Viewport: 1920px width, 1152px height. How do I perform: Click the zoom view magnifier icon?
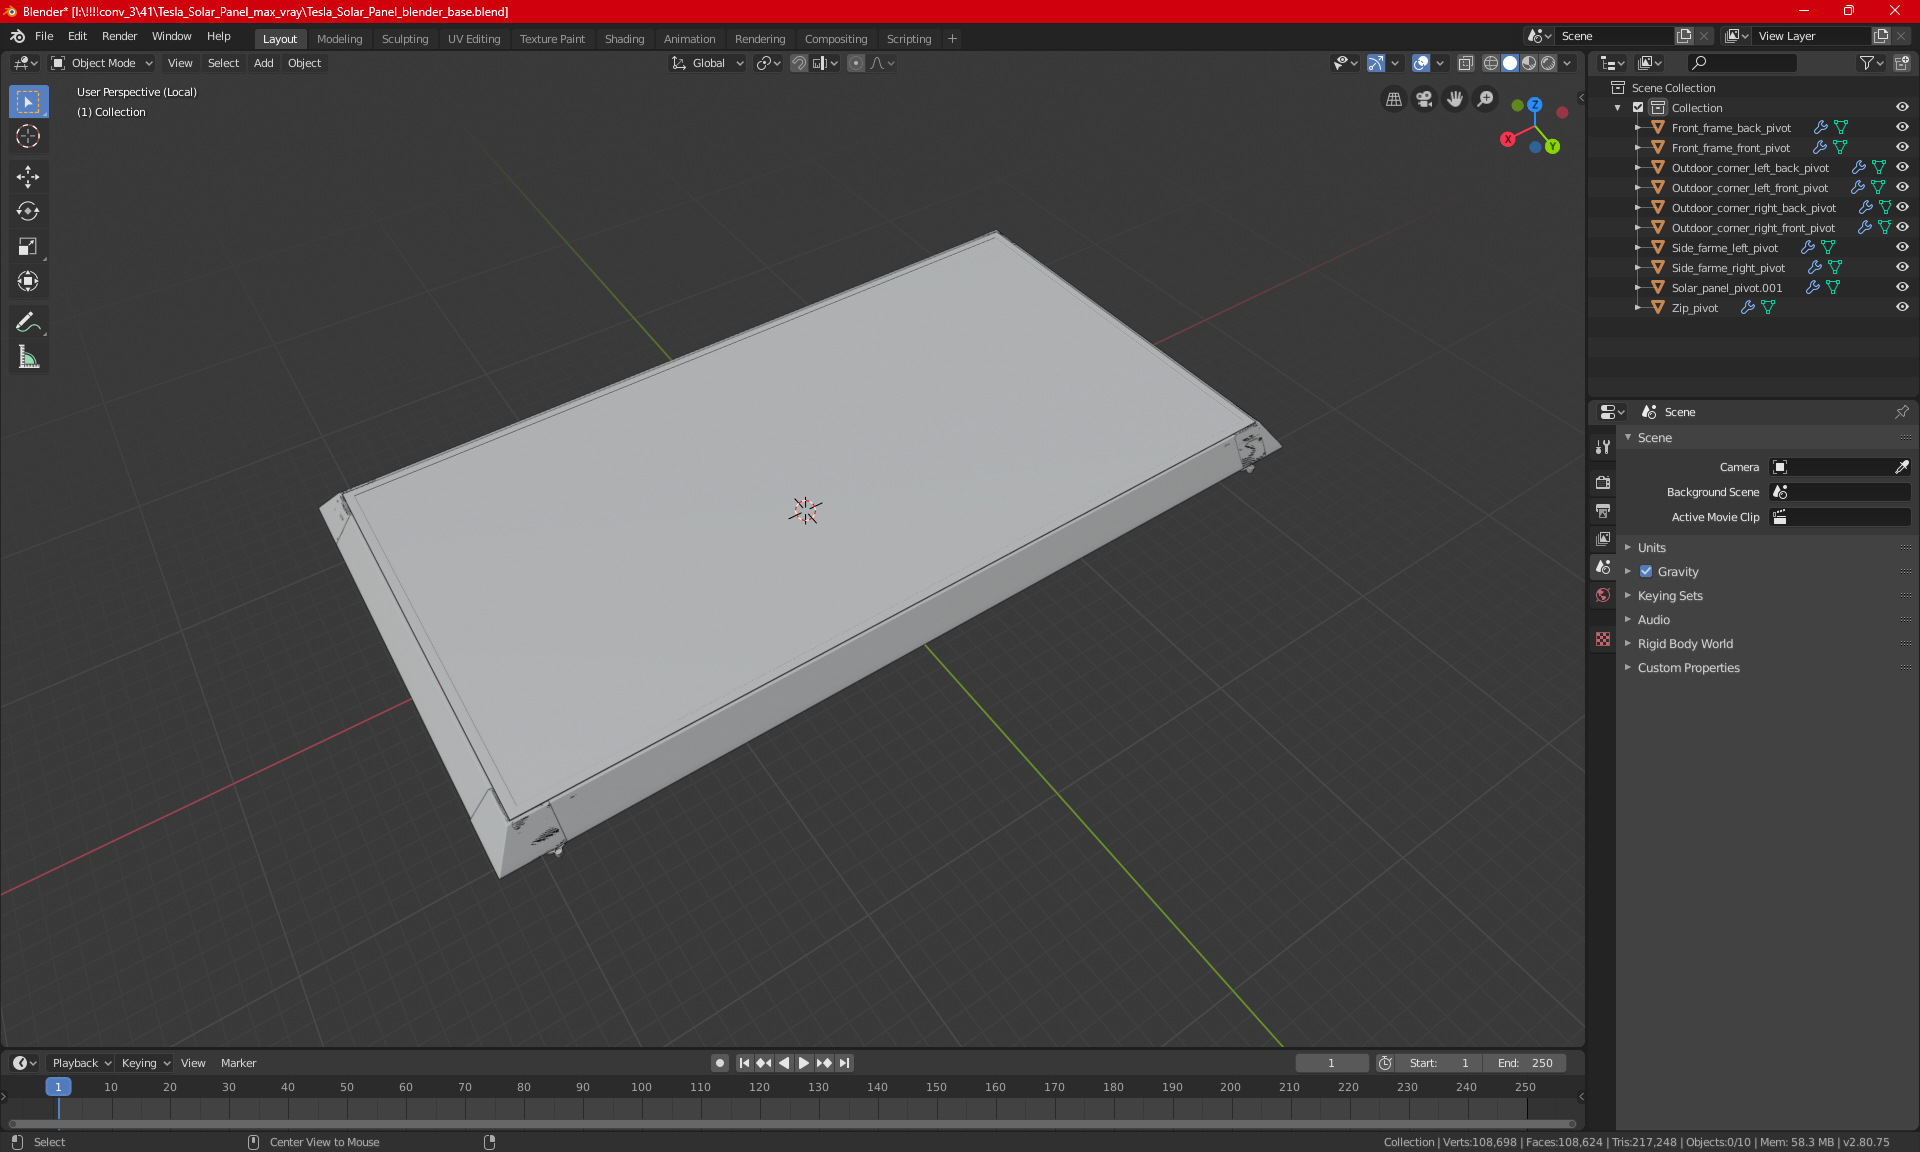point(1486,99)
